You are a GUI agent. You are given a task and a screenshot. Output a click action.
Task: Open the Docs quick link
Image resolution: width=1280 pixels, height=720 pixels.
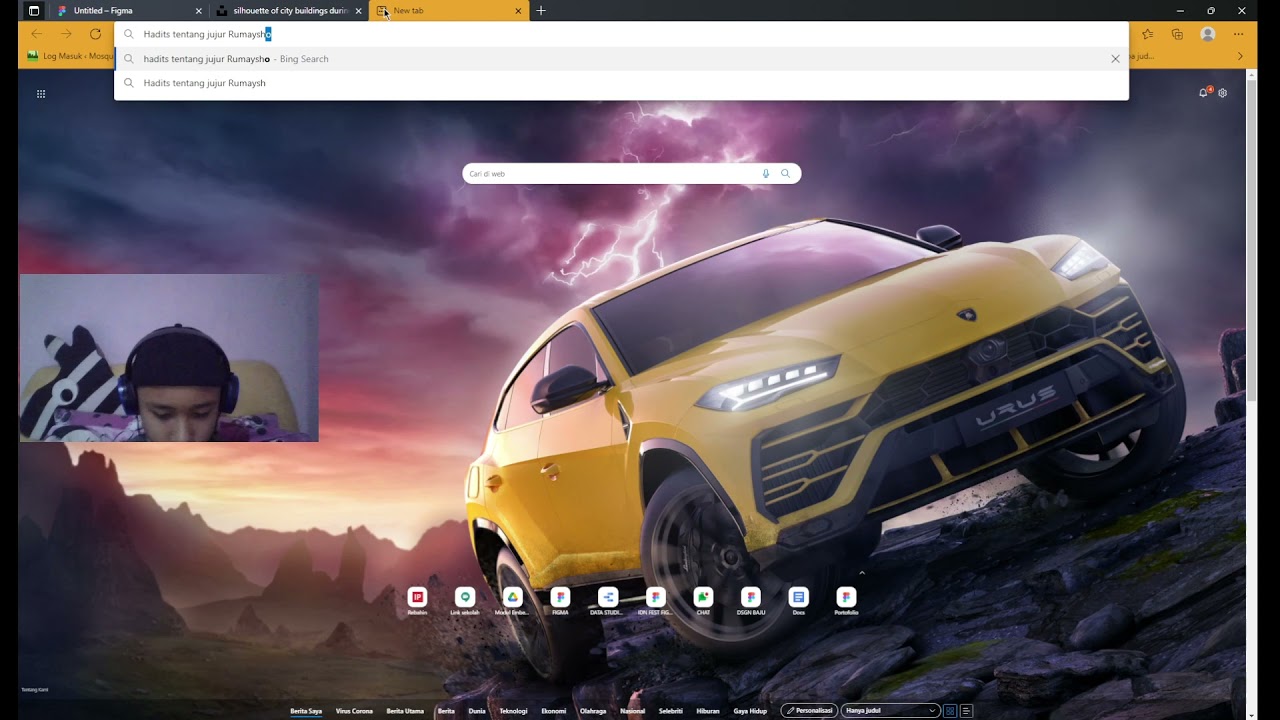click(x=798, y=601)
